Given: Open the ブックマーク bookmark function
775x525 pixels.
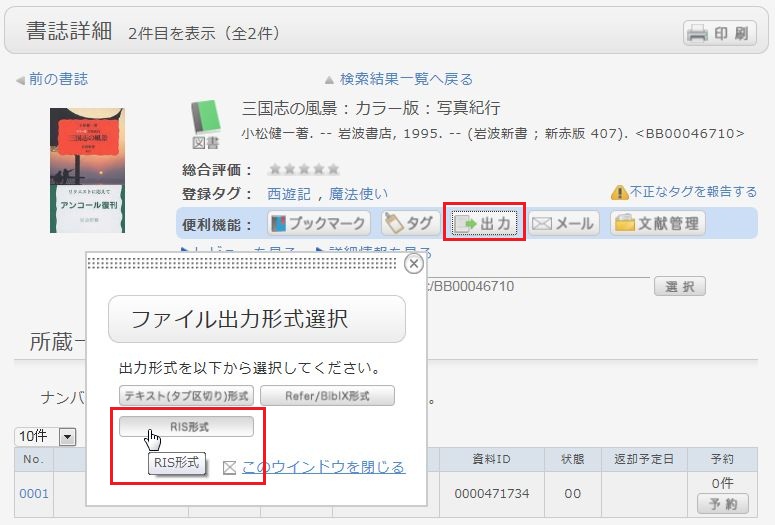Looking at the screenshot, I should (x=319, y=223).
